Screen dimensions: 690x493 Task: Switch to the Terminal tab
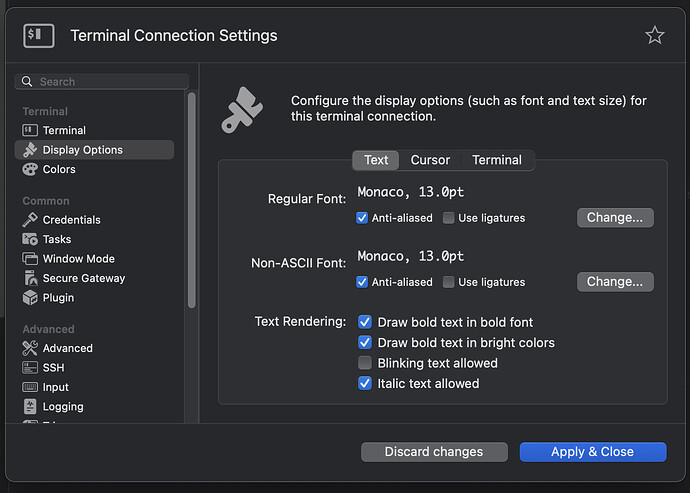pos(497,160)
